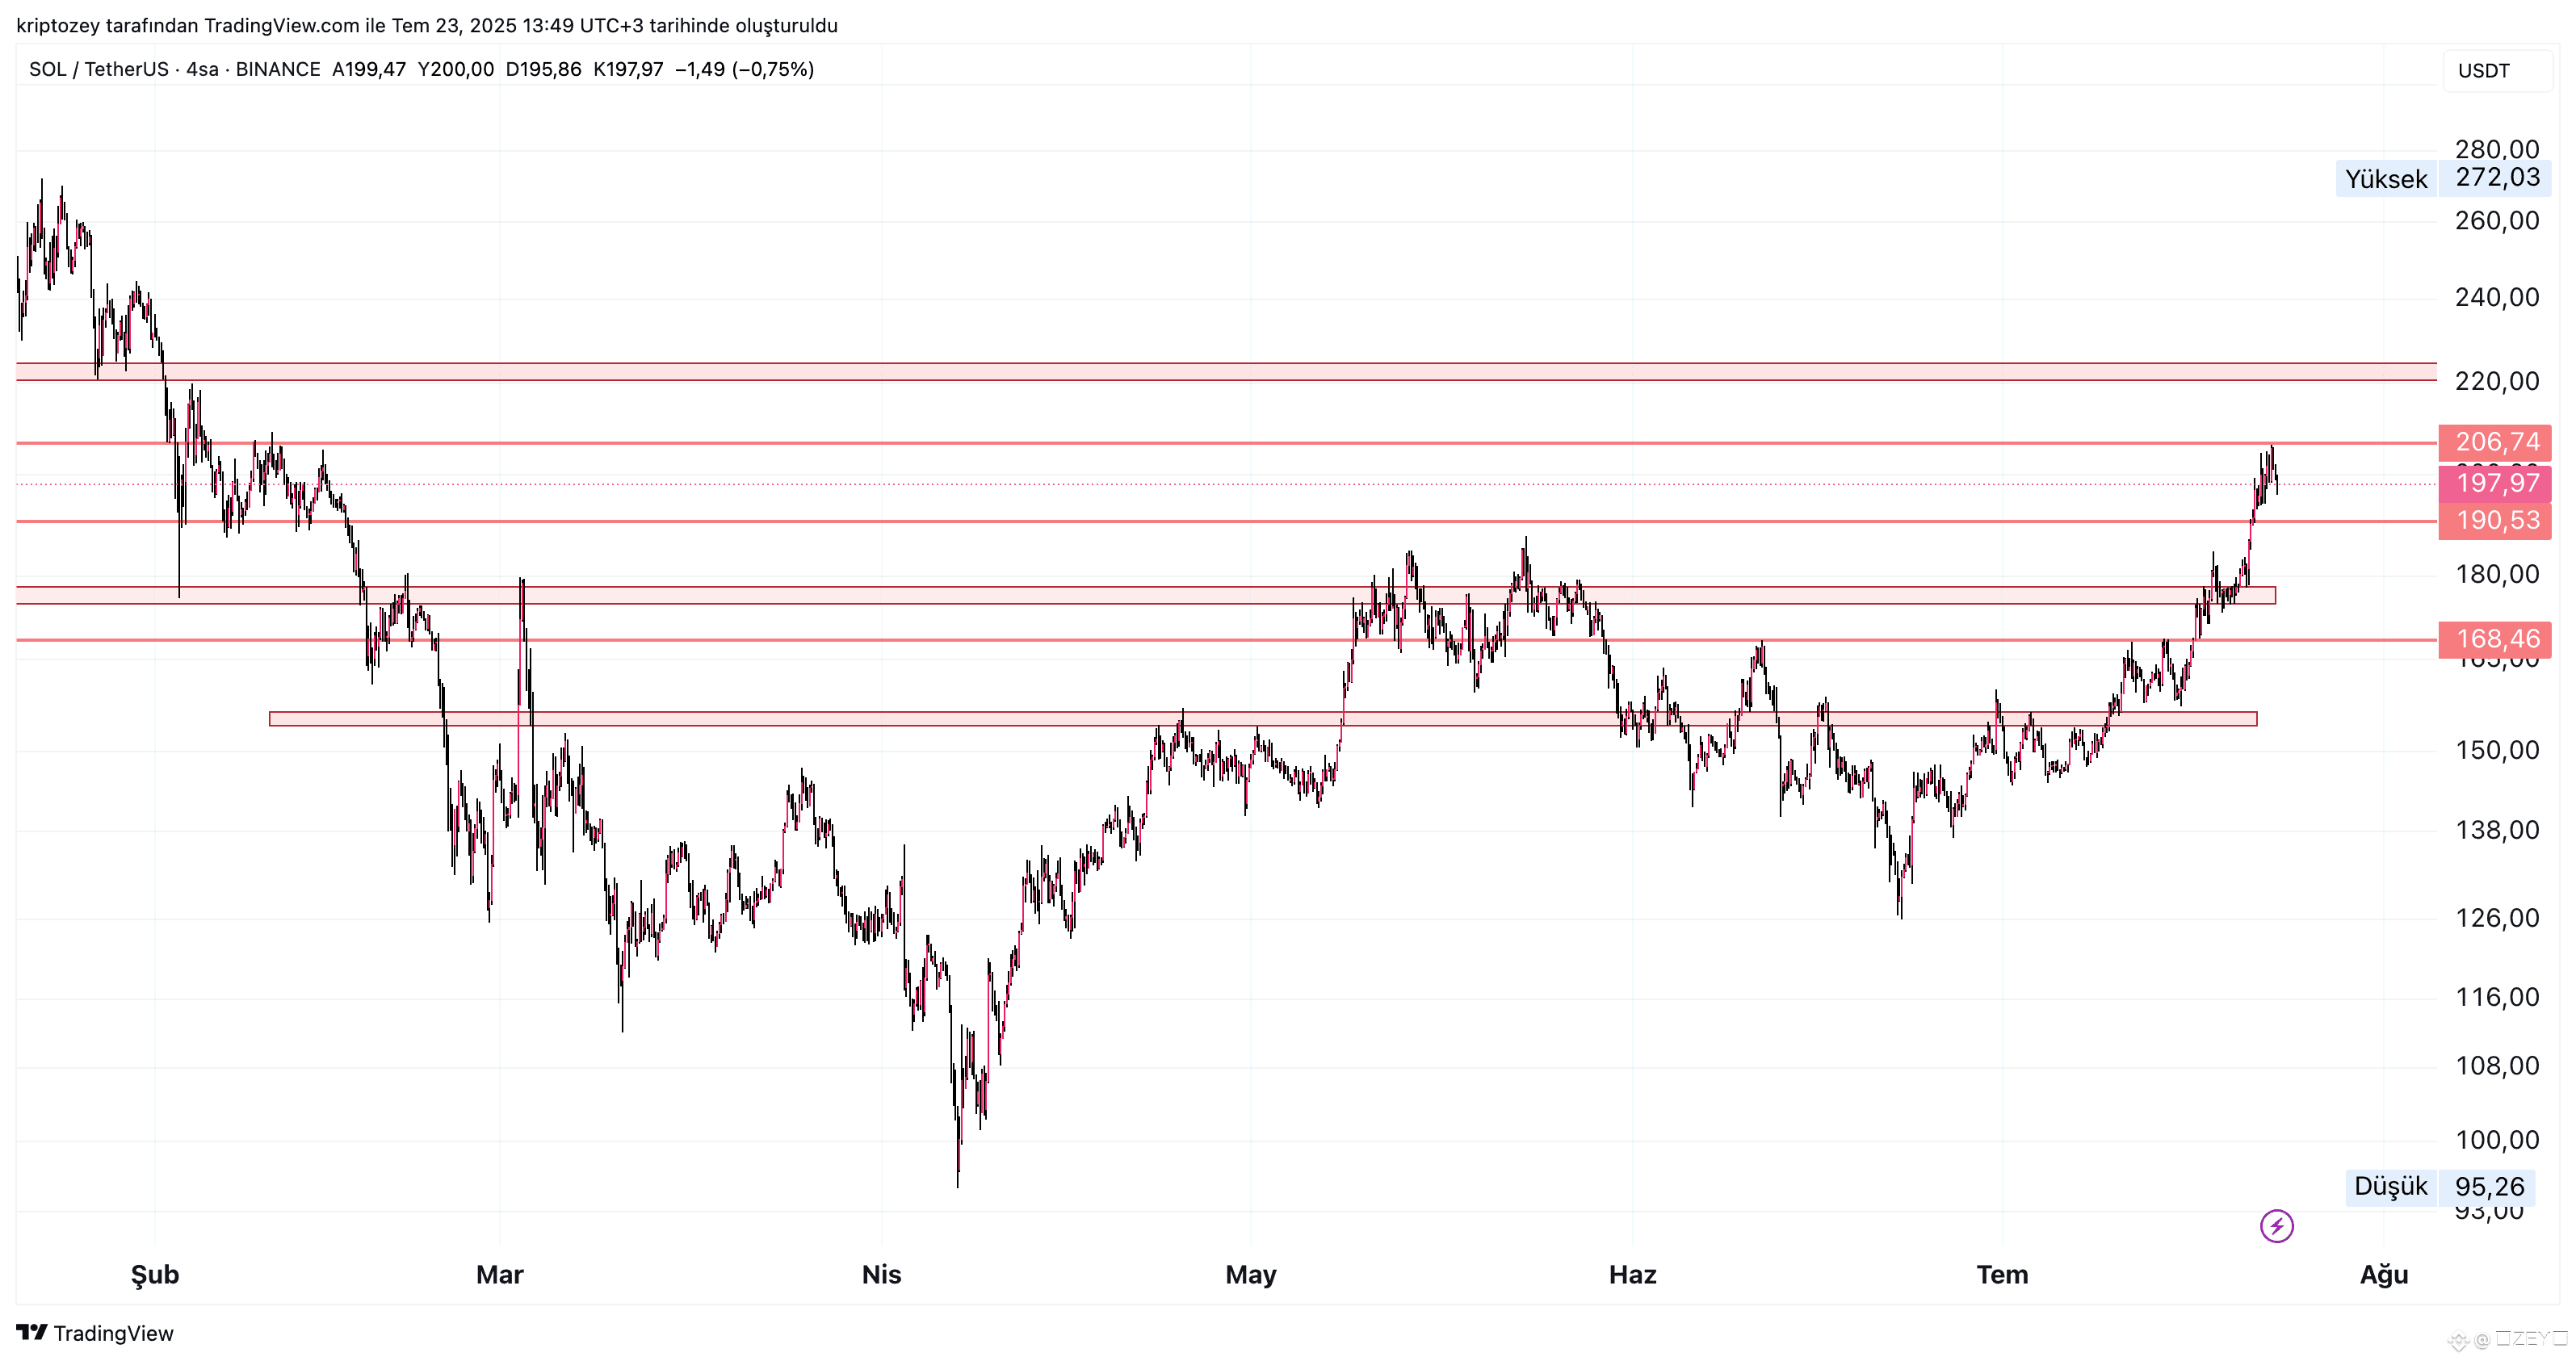Click the BINANCE exchange label
This screenshot has width=2576, height=1361.
click(278, 69)
